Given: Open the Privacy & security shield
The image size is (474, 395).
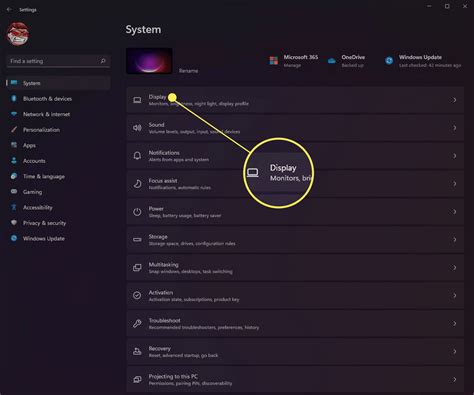Looking at the screenshot, I should pos(14,223).
